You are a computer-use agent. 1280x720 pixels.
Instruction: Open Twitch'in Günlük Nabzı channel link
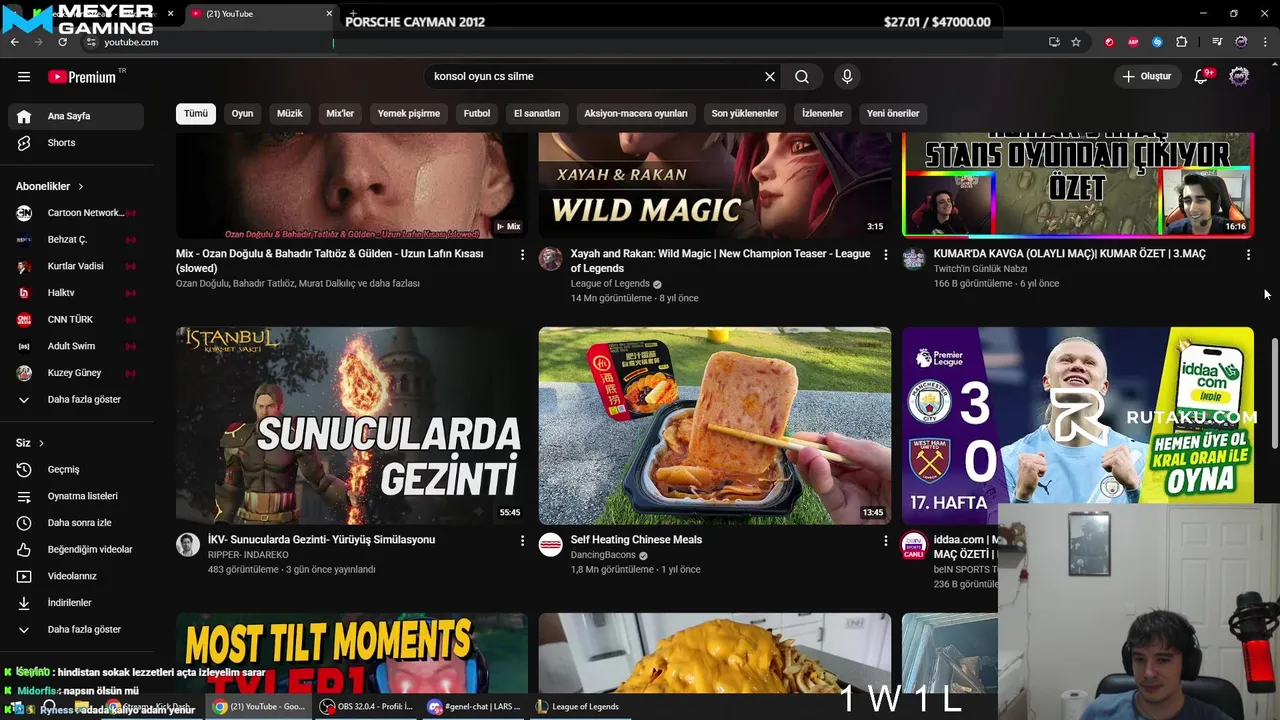(x=980, y=269)
